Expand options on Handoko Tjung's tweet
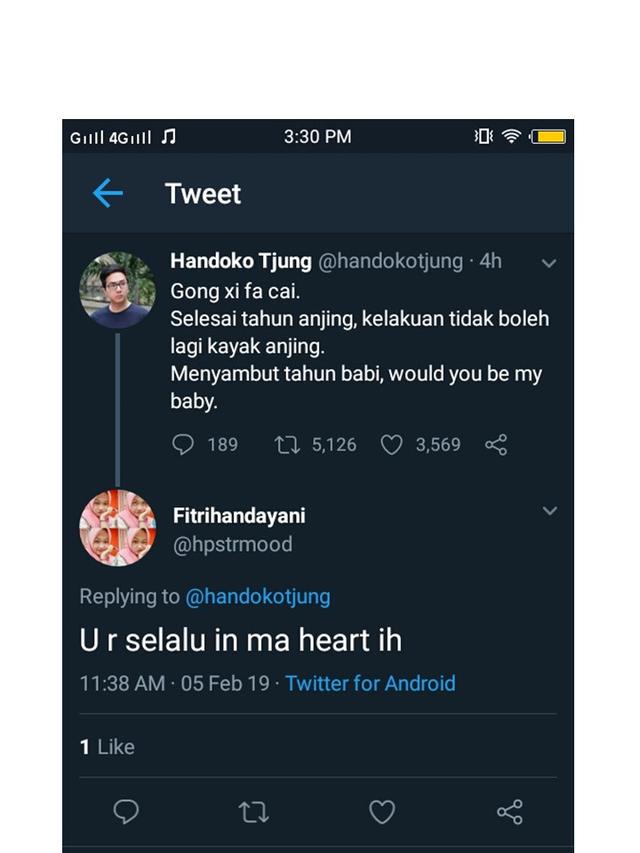The width and height of the screenshot is (640, 853). (x=548, y=263)
